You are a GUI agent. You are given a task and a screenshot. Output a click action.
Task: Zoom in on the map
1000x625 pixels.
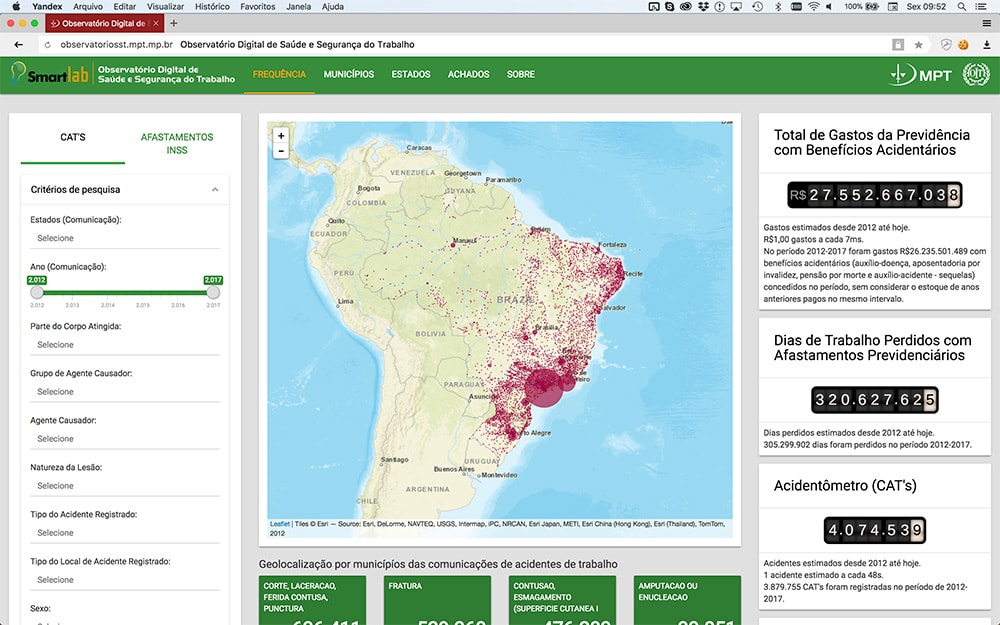[281, 135]
